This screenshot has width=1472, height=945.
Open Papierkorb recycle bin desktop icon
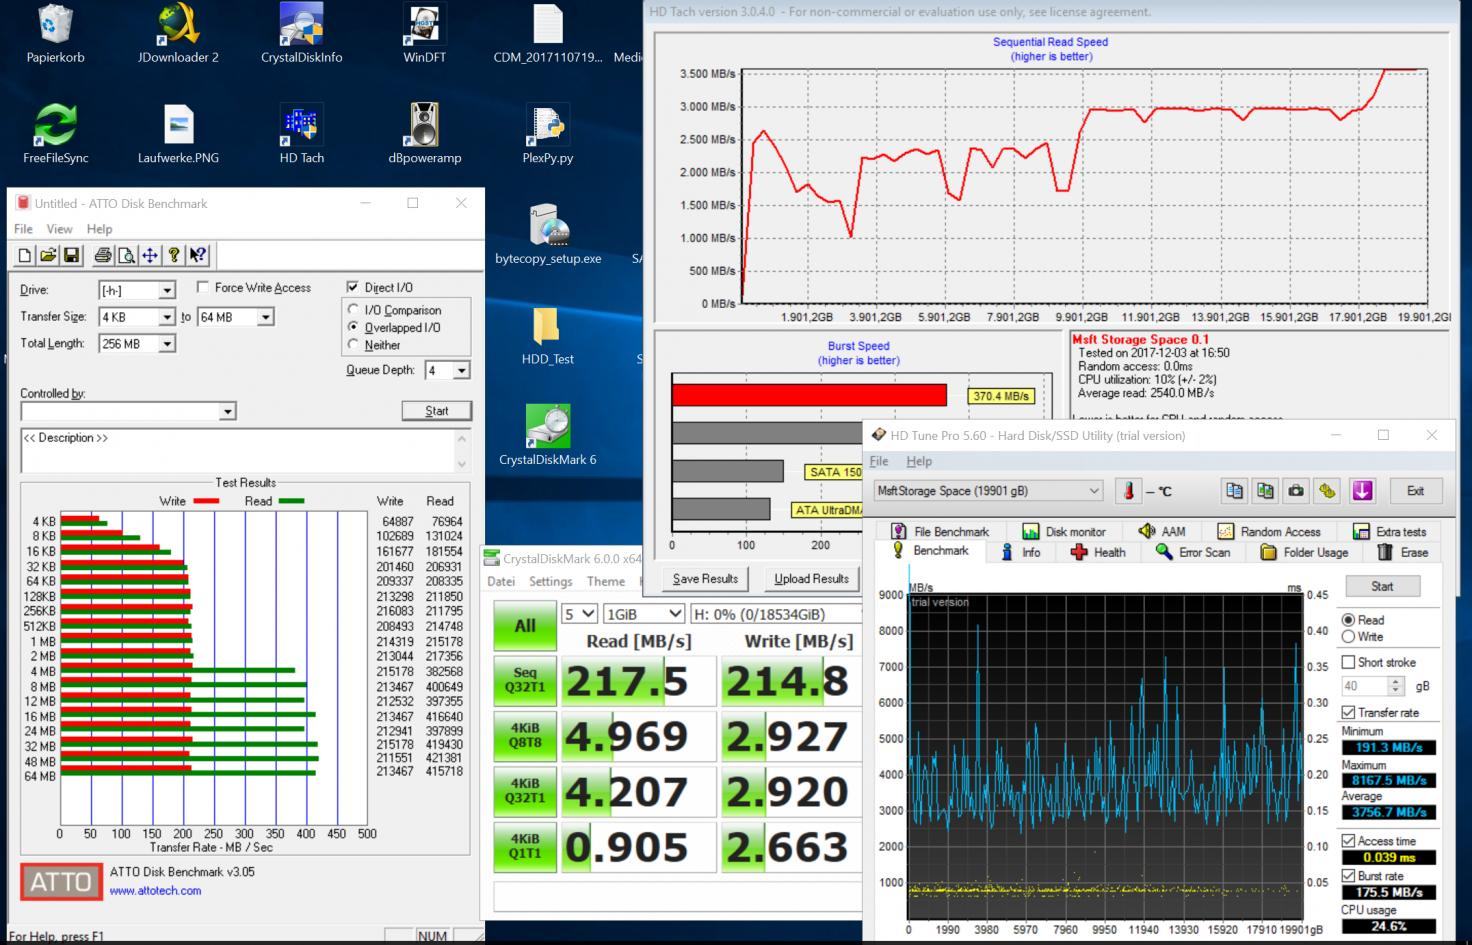[x=55, y=34]
